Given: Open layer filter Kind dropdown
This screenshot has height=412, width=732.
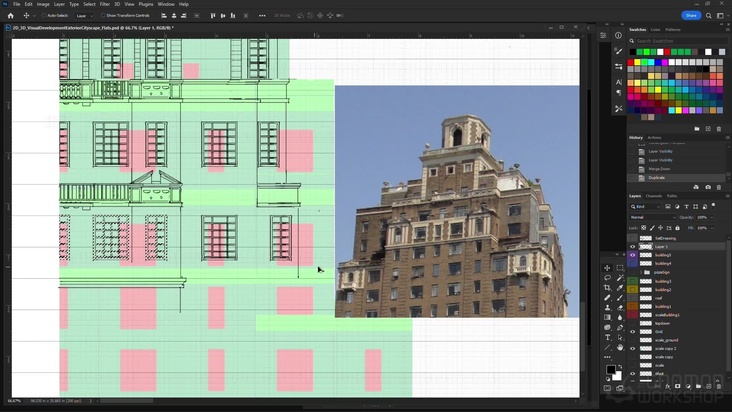Looking at the screenshot, I should coord(645,207).
